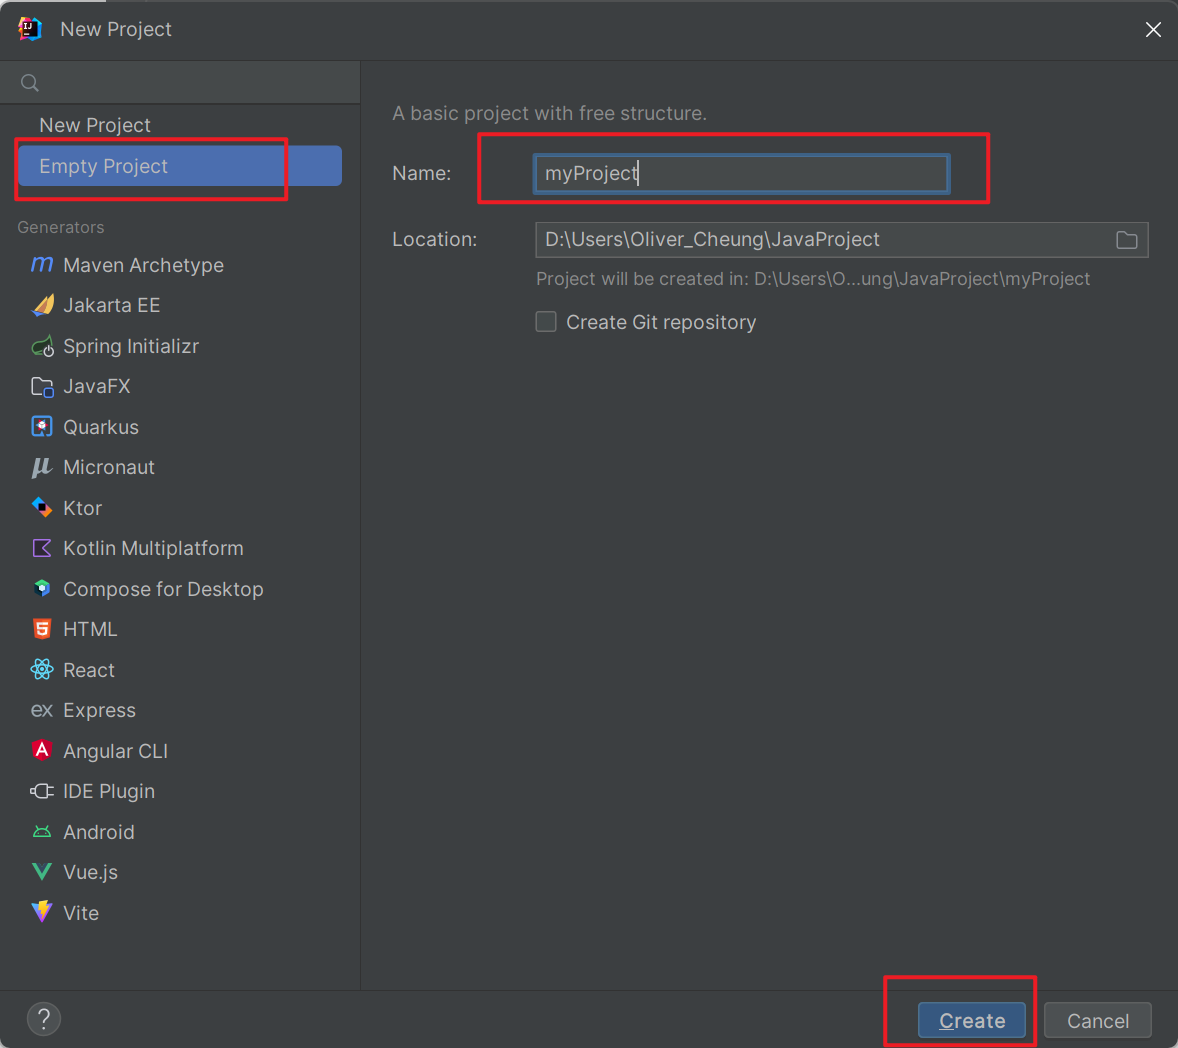Click the search magnifier icon
The height and width of the screenshot is (1048, 1178).
point(29,83)
